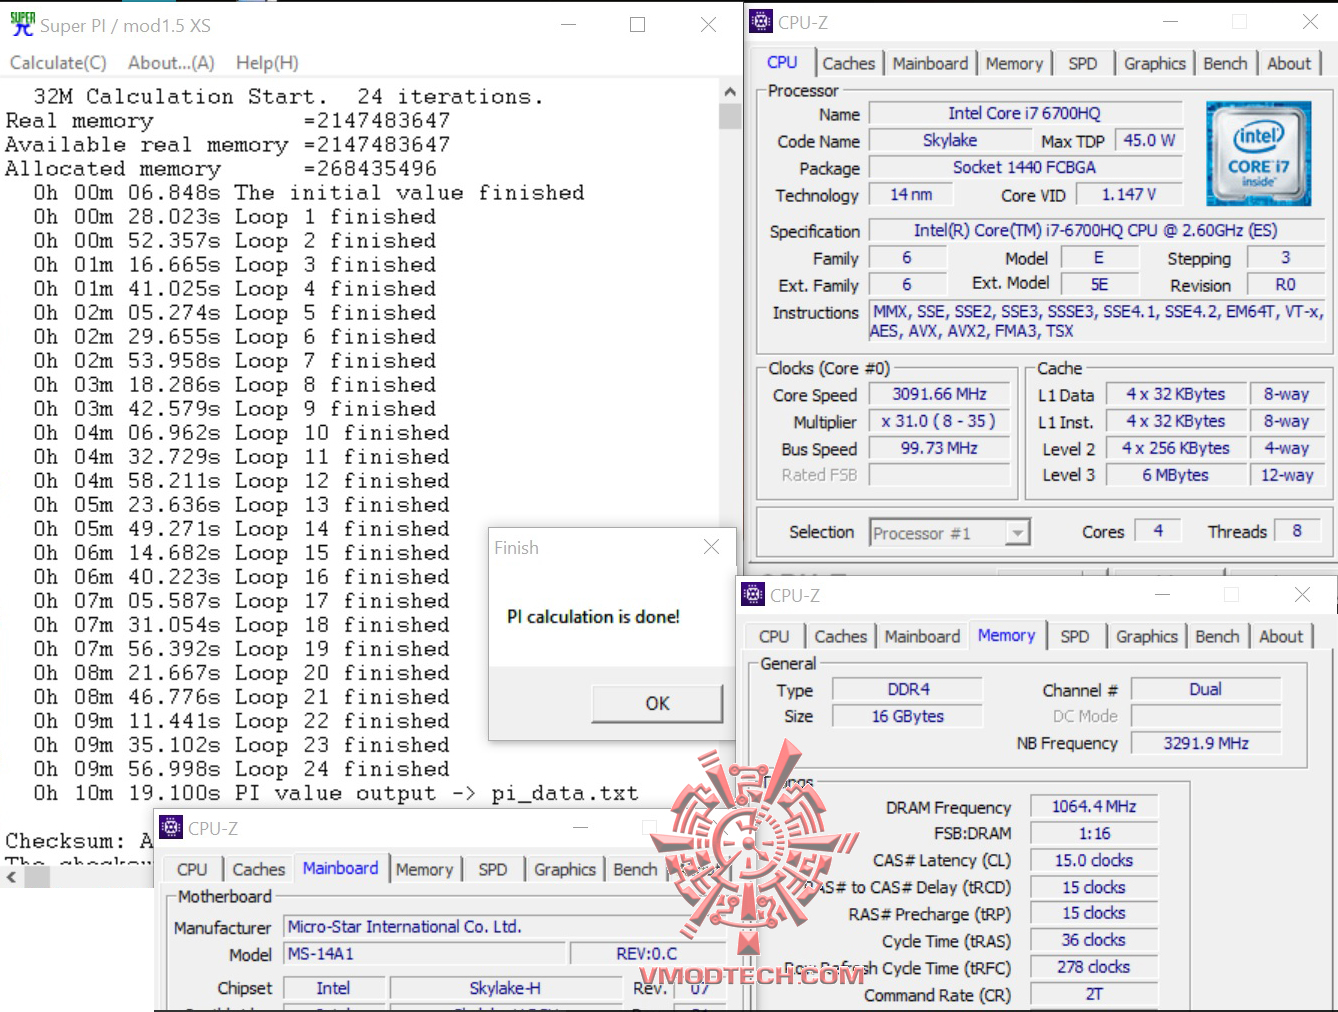Viewport: 1338px width, 1012px height.
Task: Click the Core Speed value 3091.66 MHz
Action: [x=939, y=394]
